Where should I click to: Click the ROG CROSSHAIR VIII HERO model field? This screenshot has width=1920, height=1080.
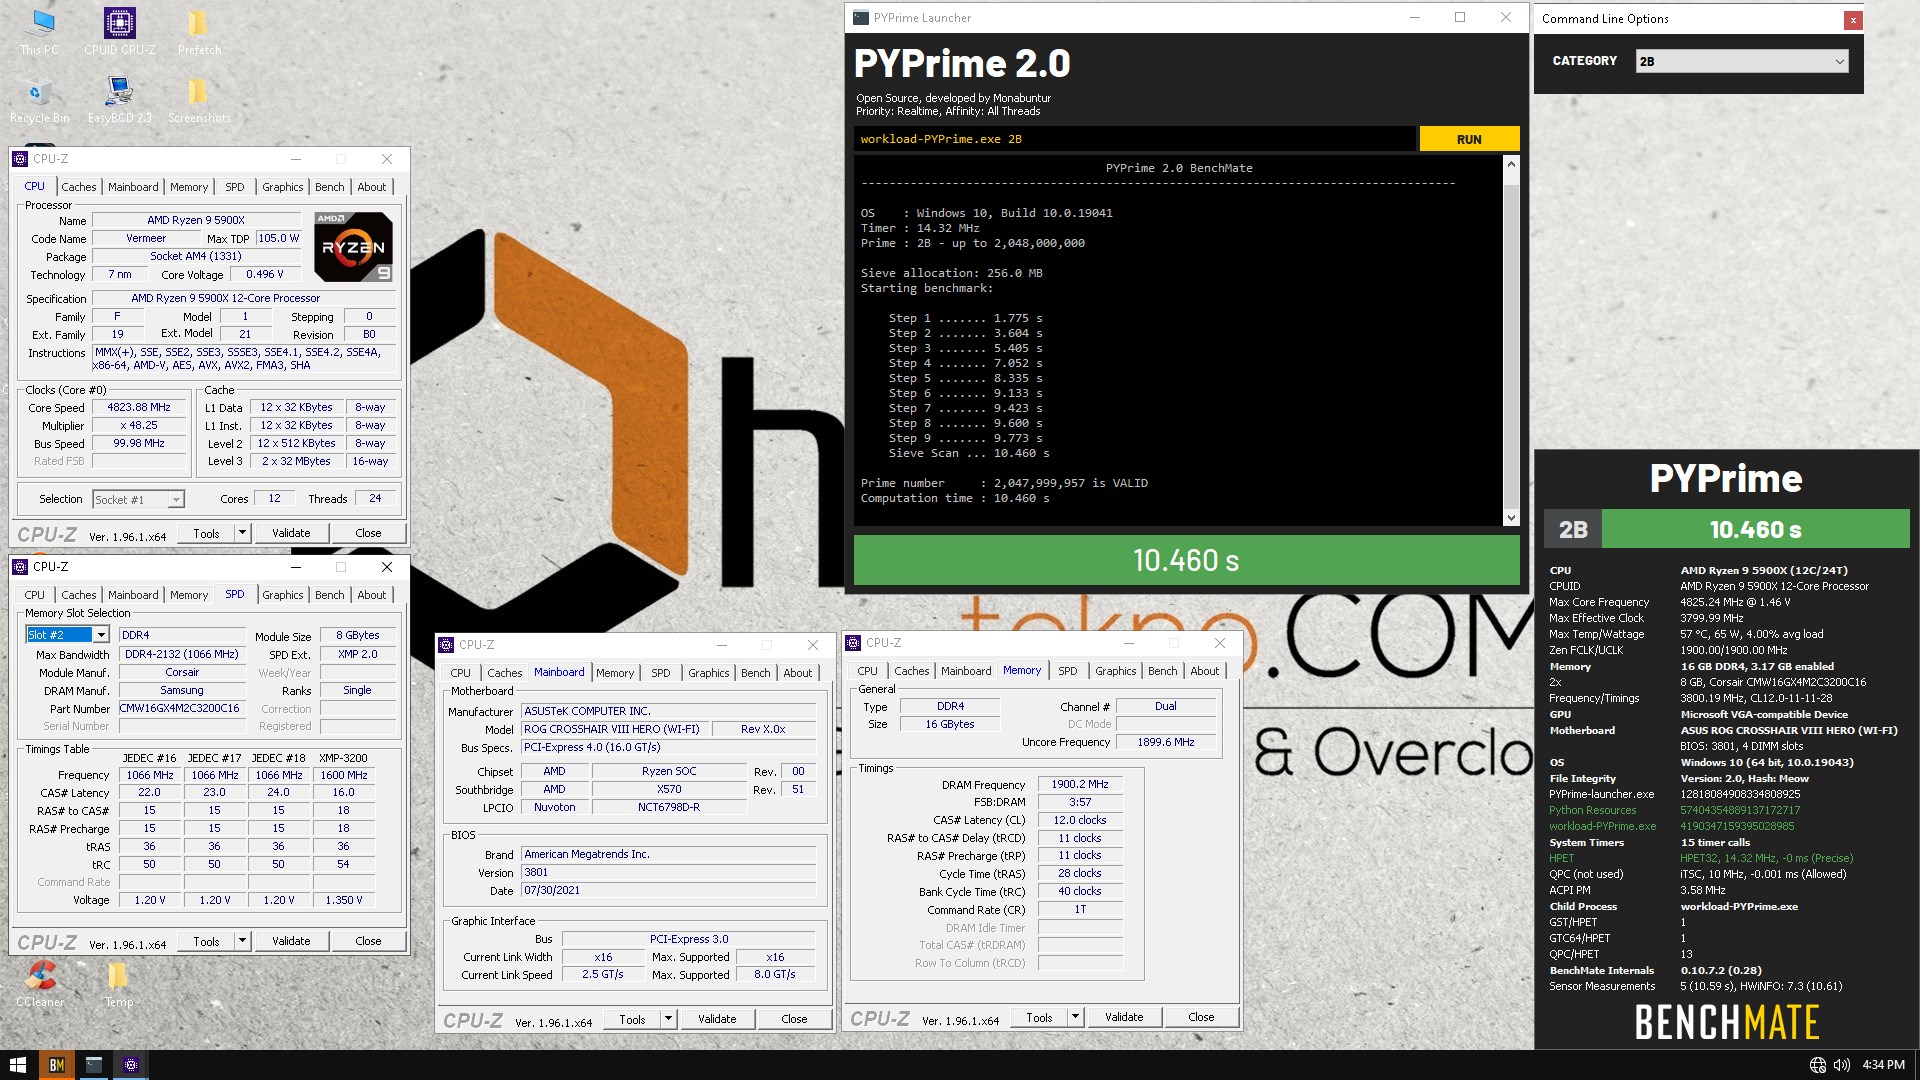tap(614, 729)
